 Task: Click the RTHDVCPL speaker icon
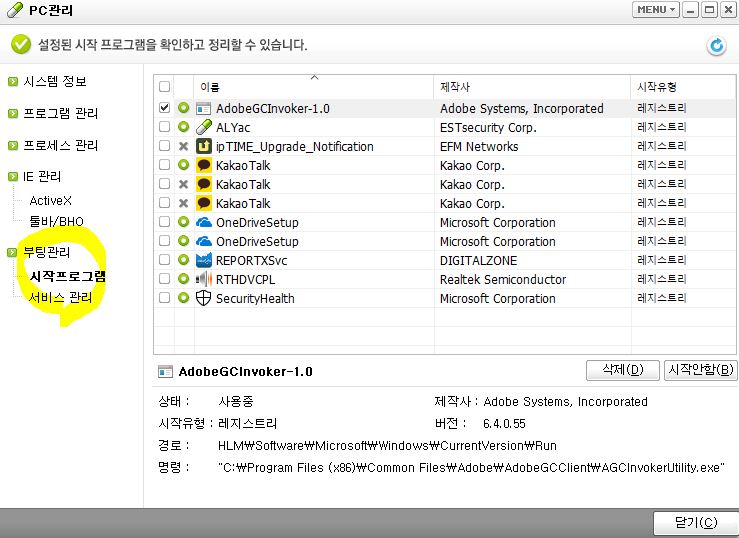point(204,279)
